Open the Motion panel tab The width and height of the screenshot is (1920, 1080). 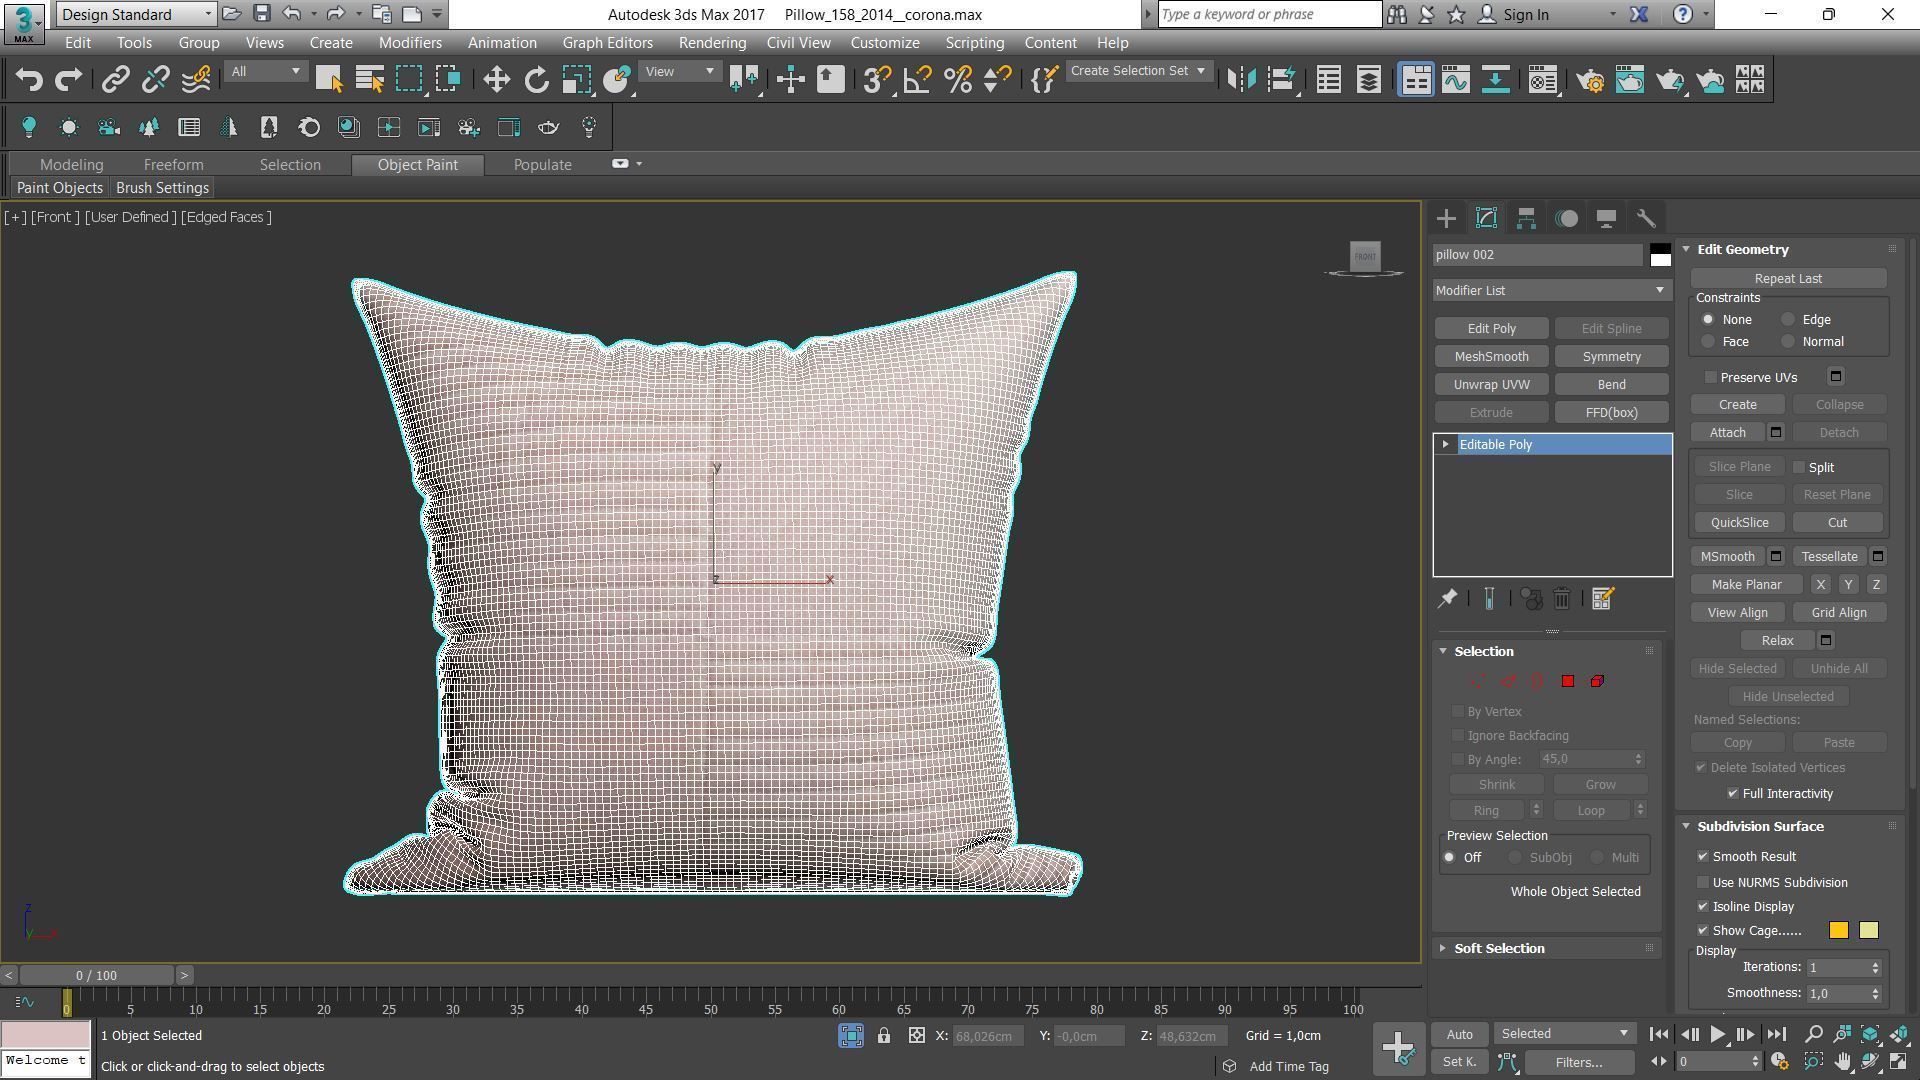click(x=1566, y=218)
